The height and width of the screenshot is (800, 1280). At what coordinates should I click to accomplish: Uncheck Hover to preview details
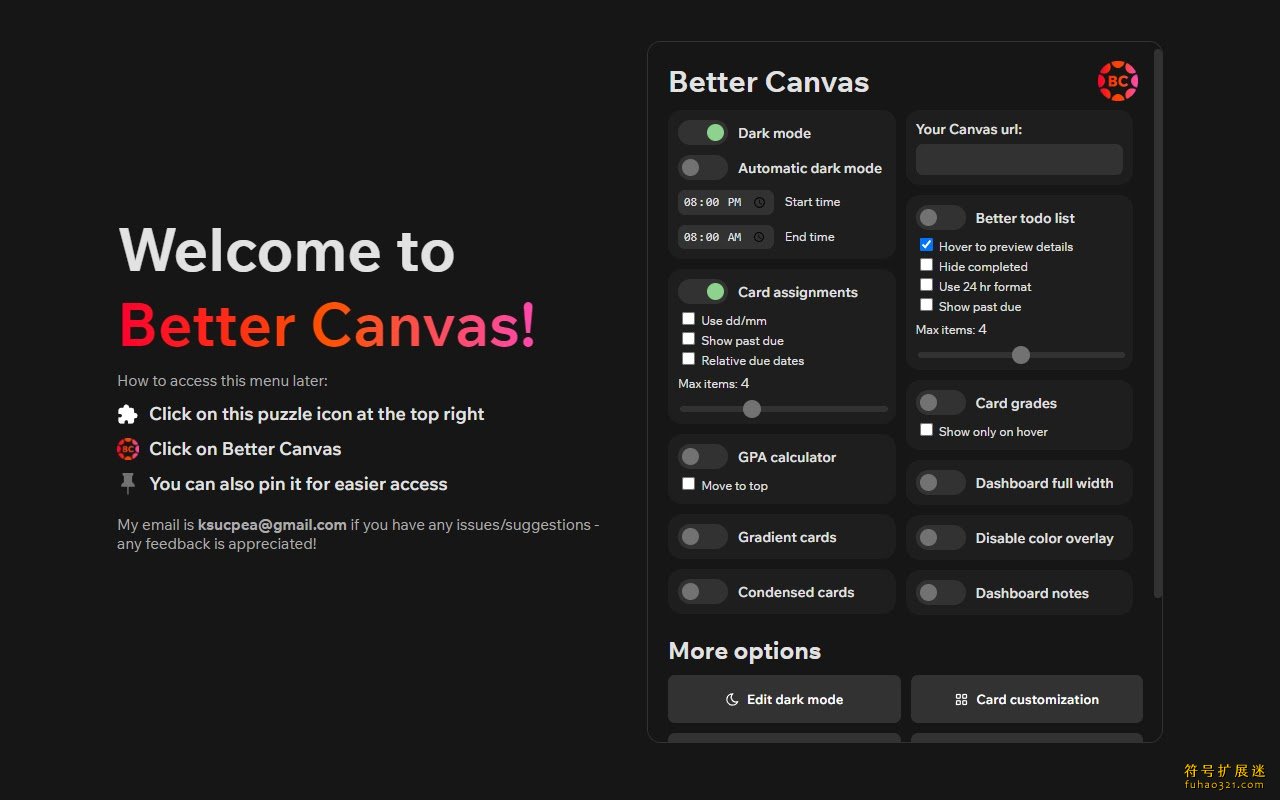pyautogui.click(x=926, y=245)
